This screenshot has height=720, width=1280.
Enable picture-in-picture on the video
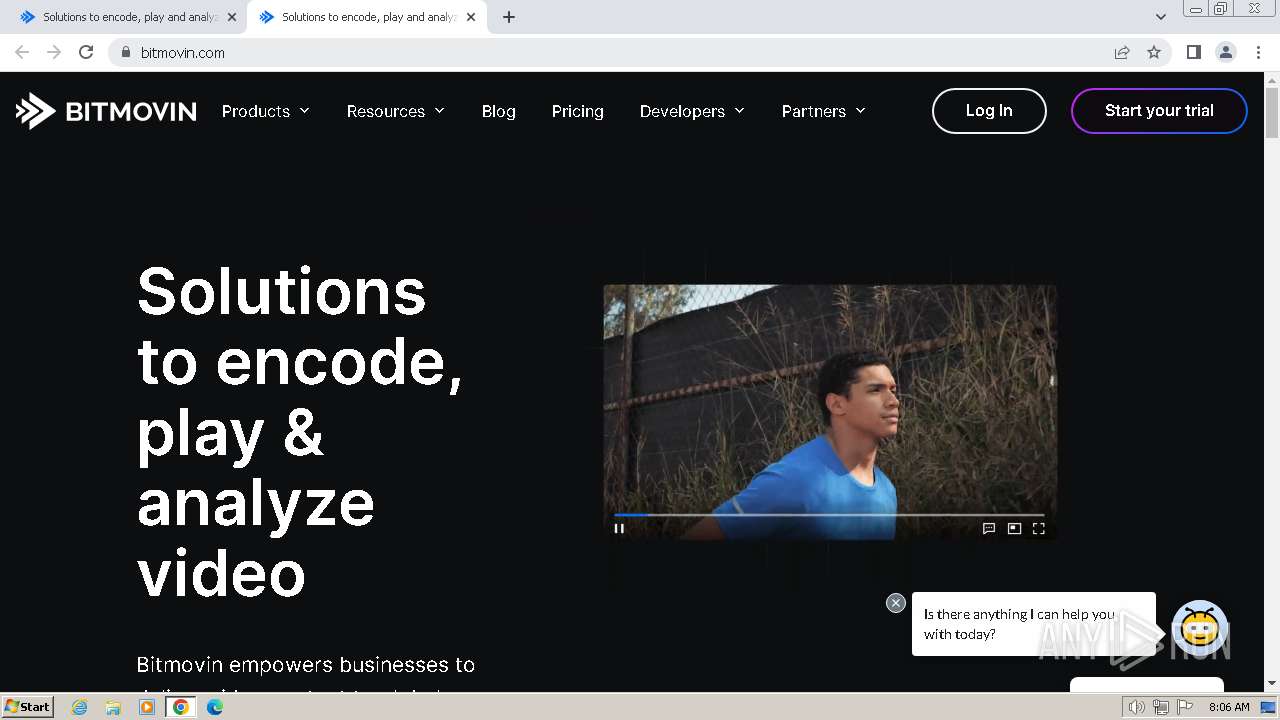coord(1014,529)
